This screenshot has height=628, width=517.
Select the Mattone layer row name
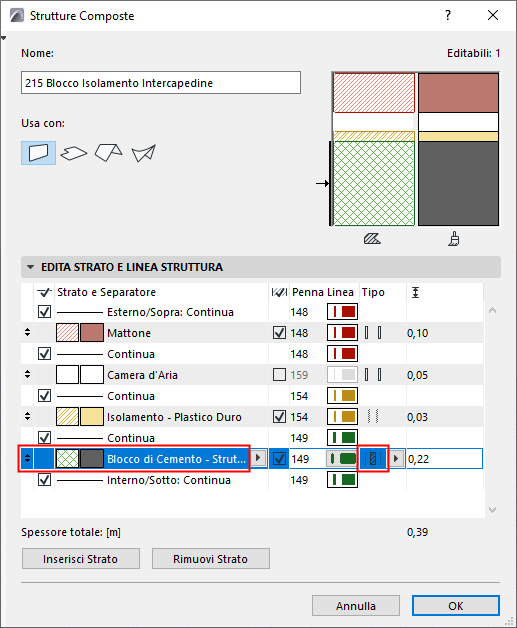[x=129, y=333]
